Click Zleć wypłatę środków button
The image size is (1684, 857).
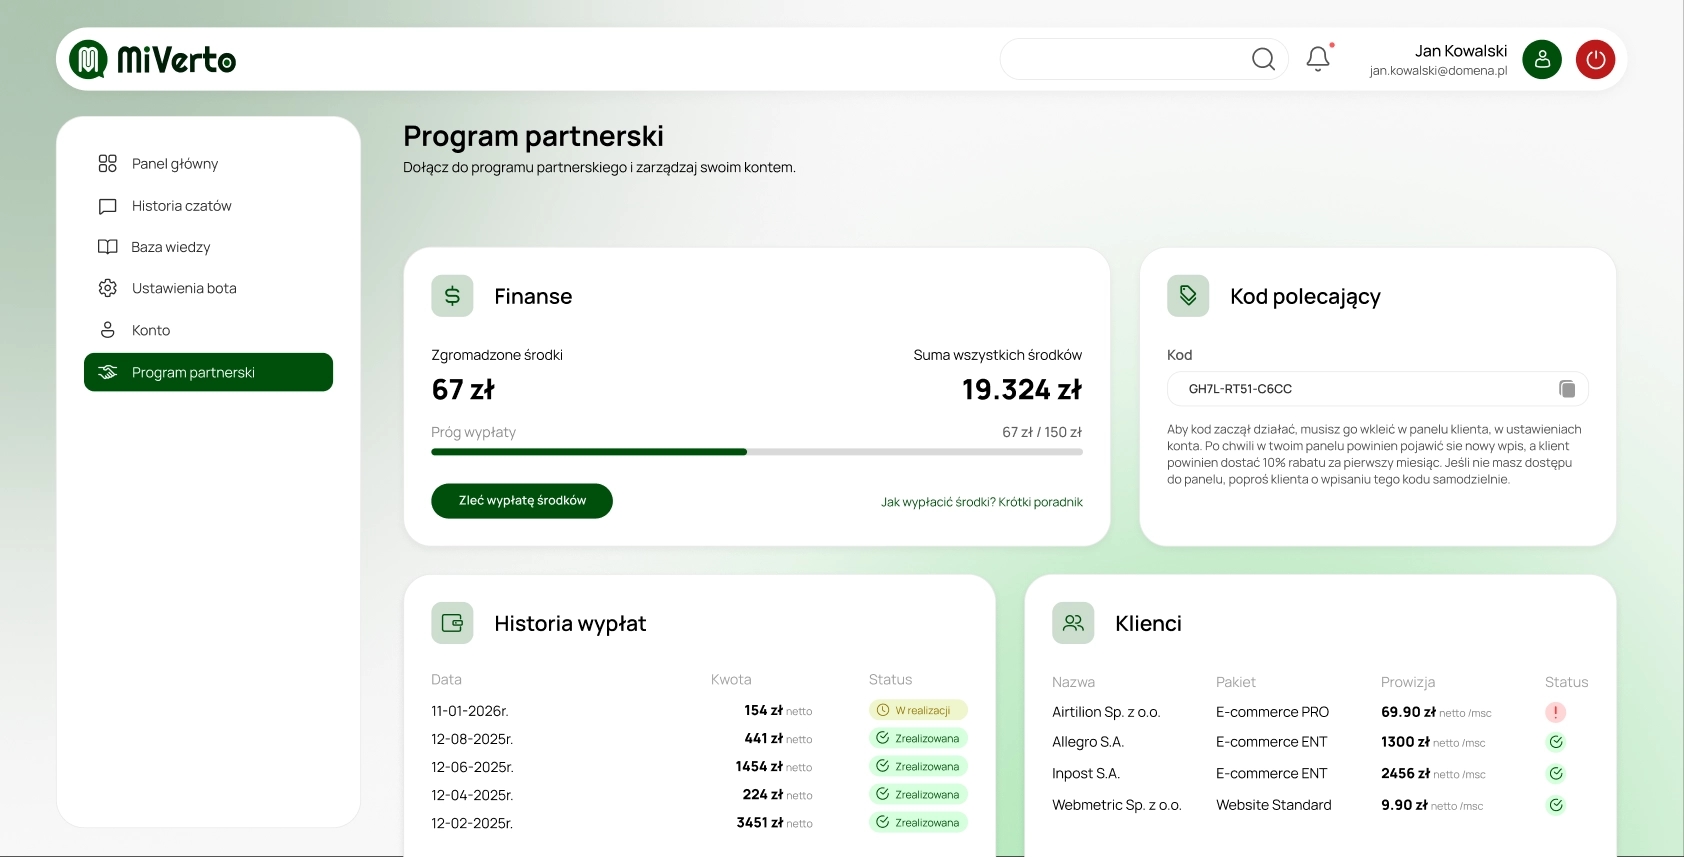tap(522, 501)
